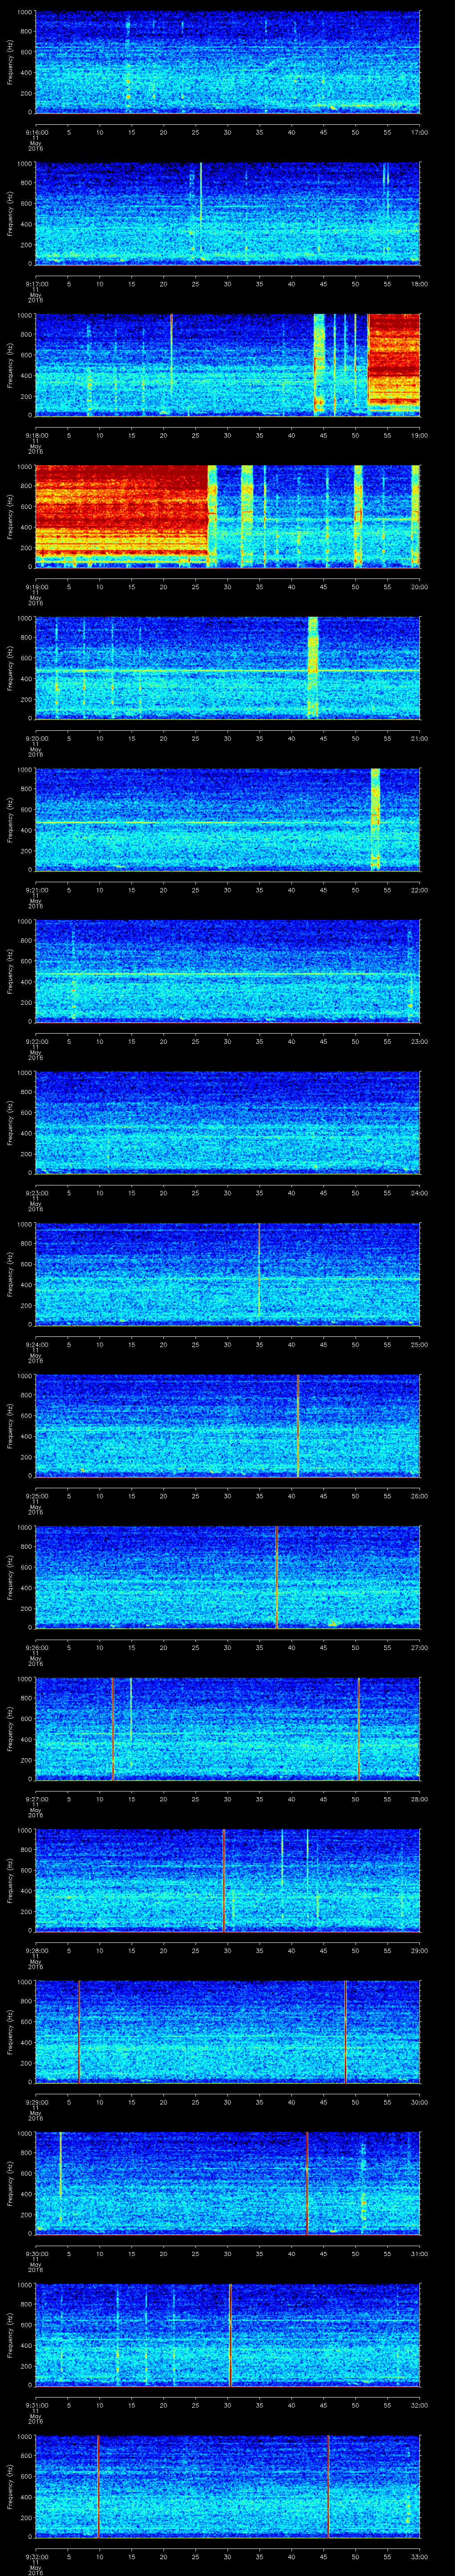The width and height of the screenshot is (455, 2576).
Task: Open the 9:18:00 spectrogram panel
Action: pos(228,364)
